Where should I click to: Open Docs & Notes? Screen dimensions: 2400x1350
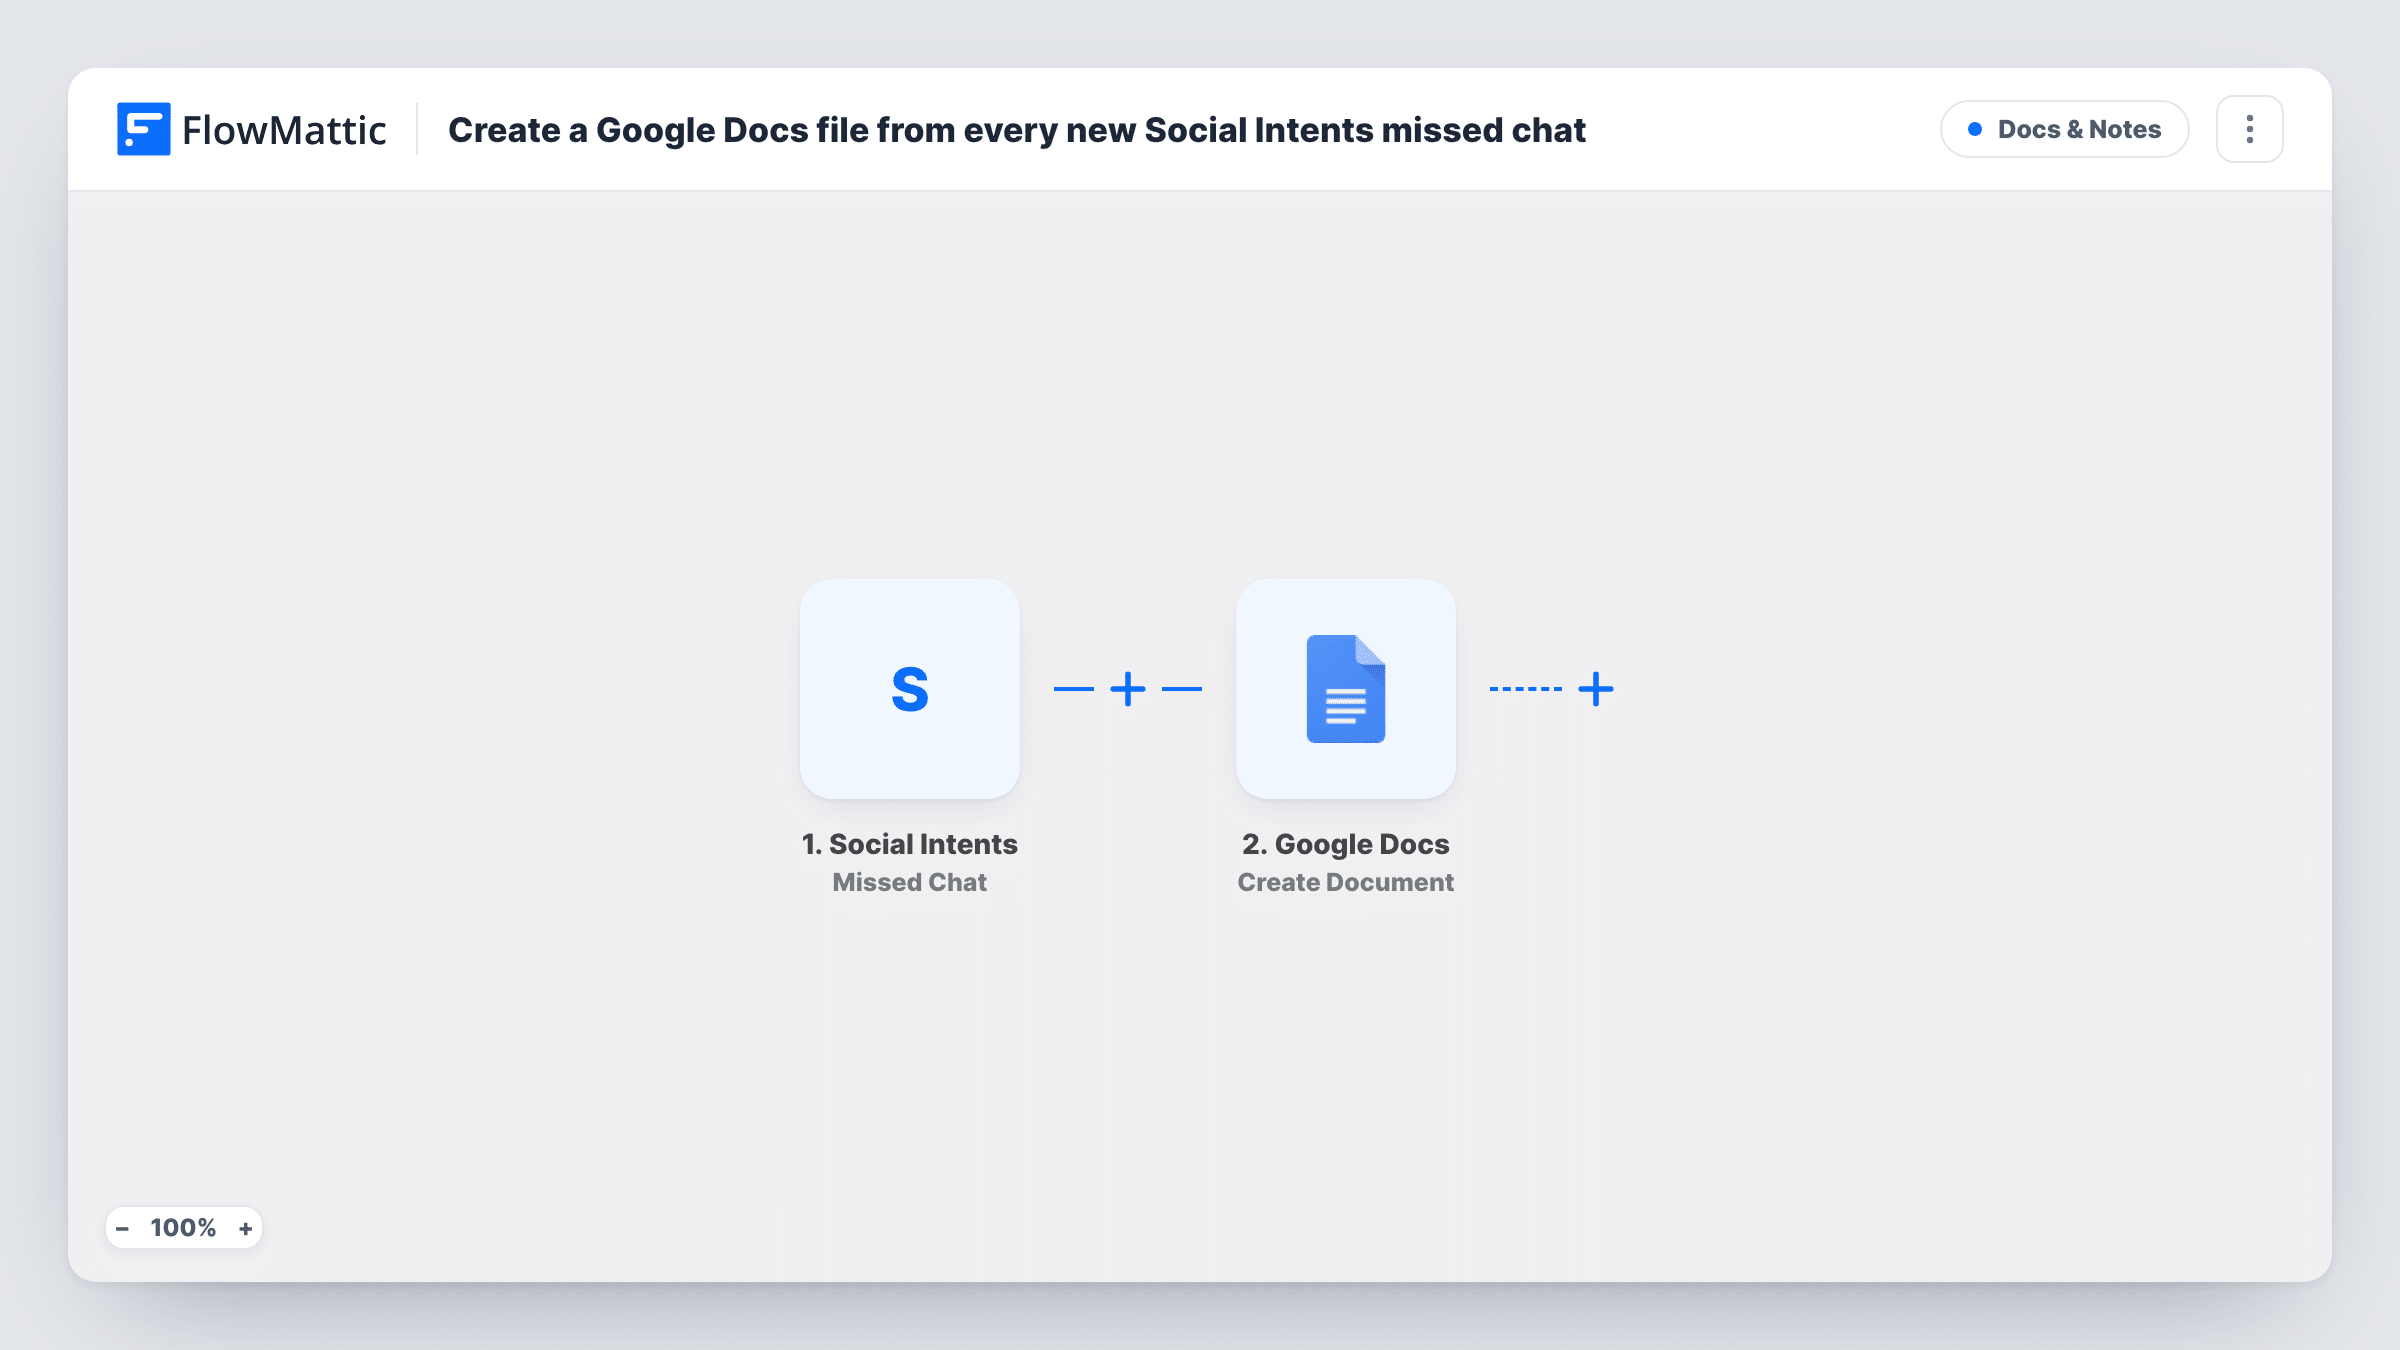2064,129
